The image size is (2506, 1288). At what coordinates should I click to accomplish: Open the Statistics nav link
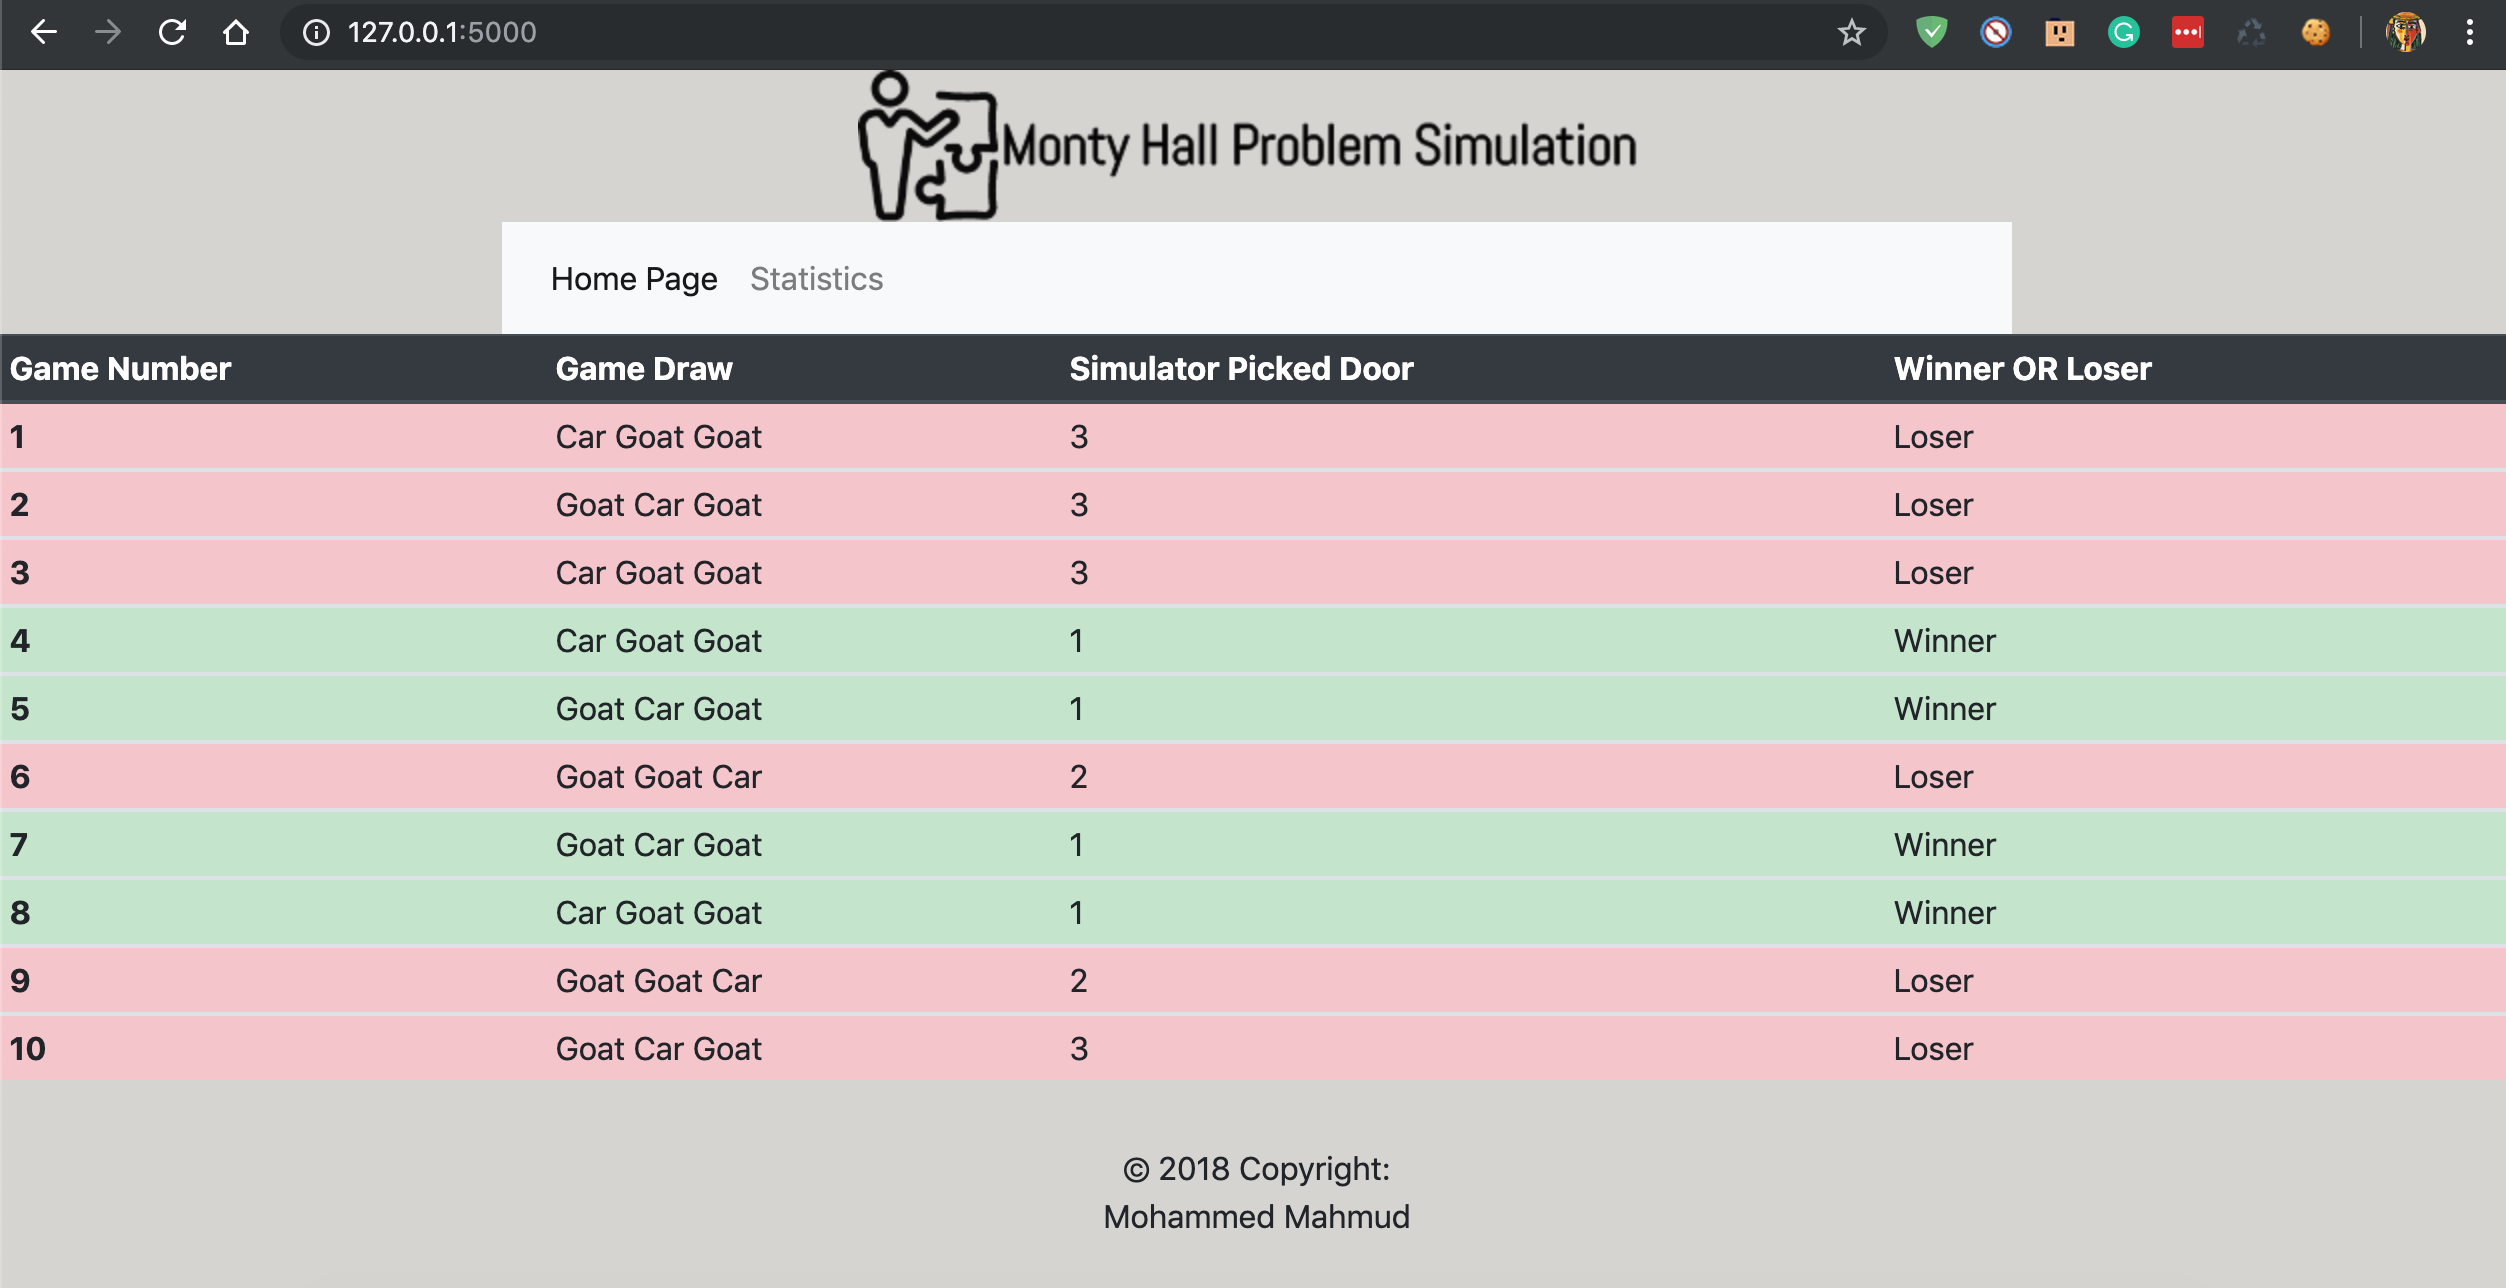(x=816, y=279)
